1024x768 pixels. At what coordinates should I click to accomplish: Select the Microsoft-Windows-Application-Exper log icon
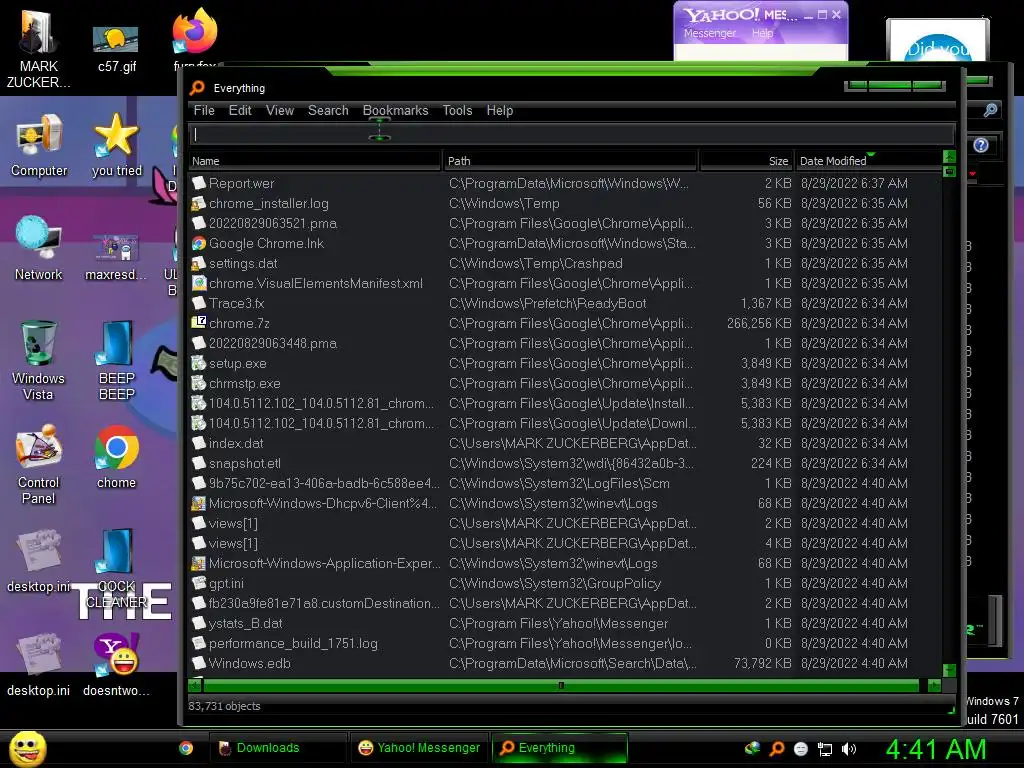tap(199, 564)
